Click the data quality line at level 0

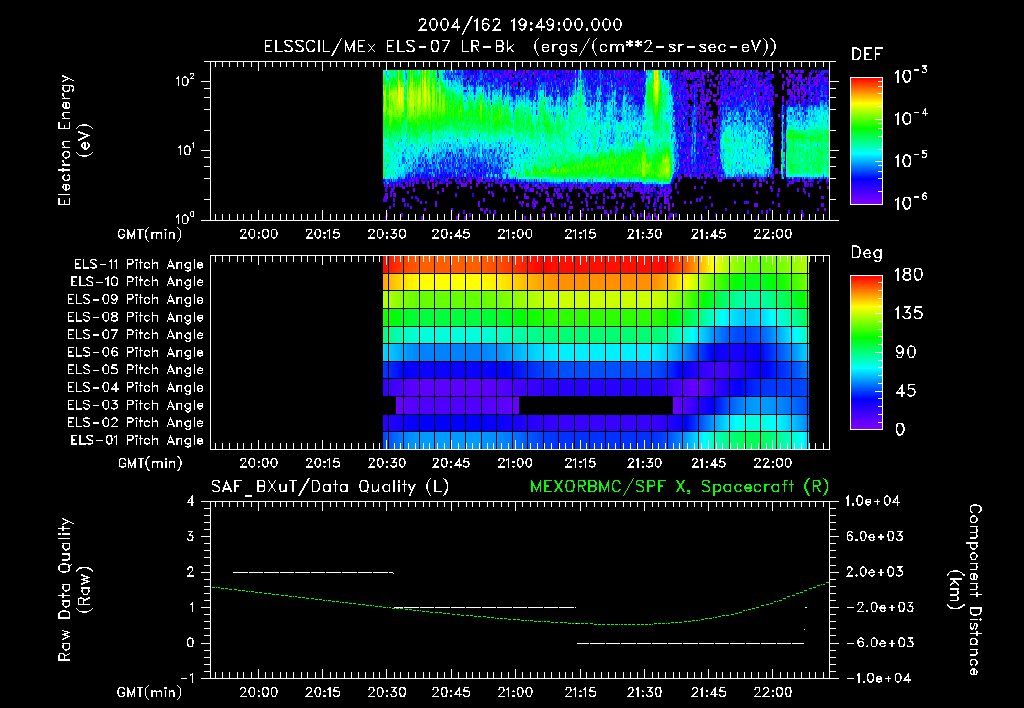coord(690,643)
